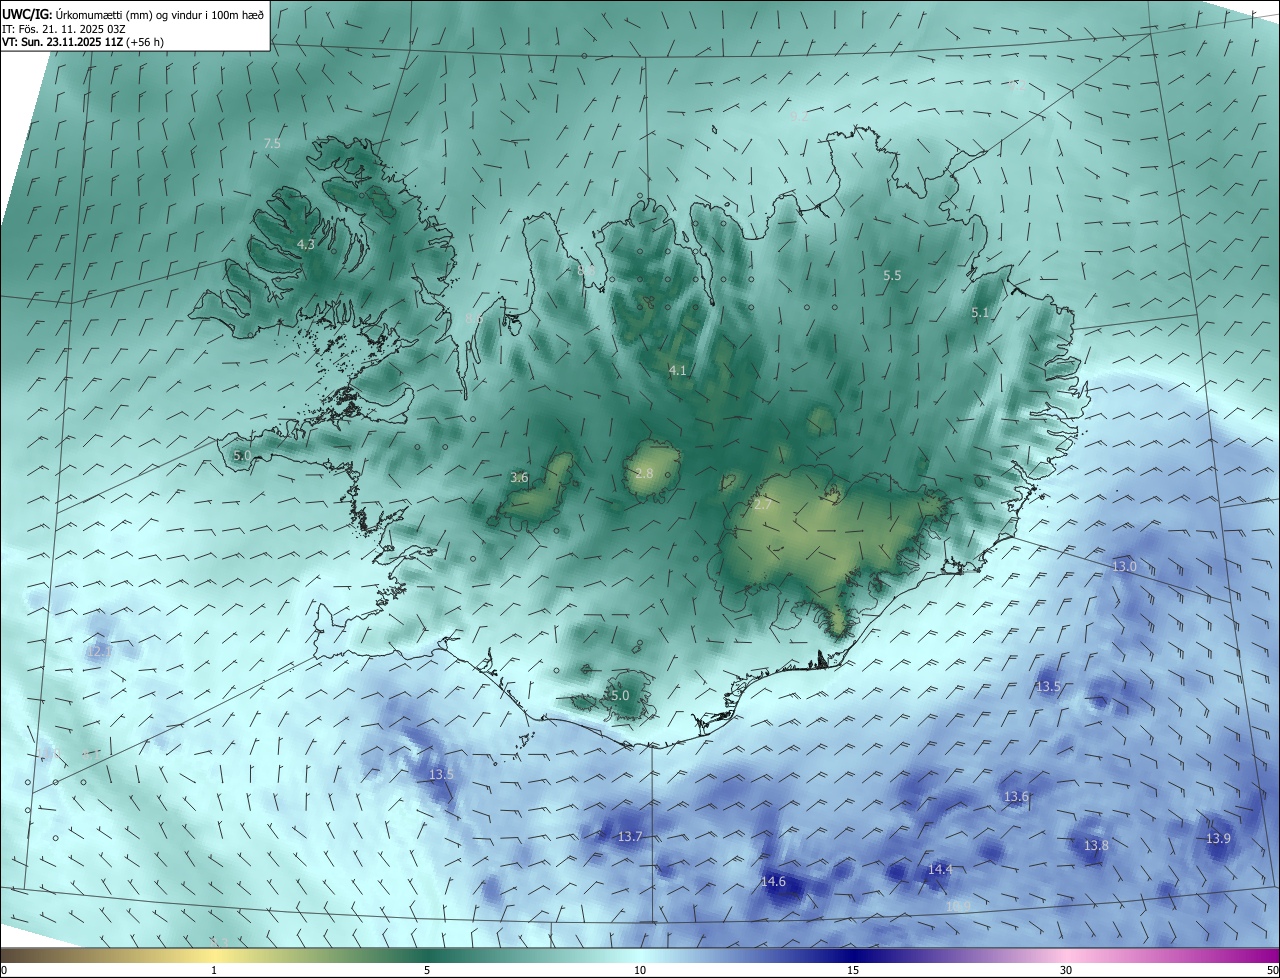Click the colorbar tick labeled 10

coord(640,970)
